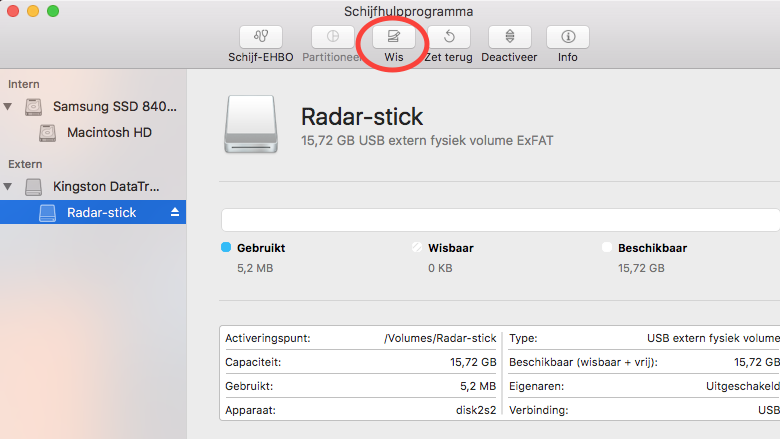Screen dimensions: 780x439
Task: Collapse the Kingston DataTr disclosure triangle
Action: click(7, 186)
